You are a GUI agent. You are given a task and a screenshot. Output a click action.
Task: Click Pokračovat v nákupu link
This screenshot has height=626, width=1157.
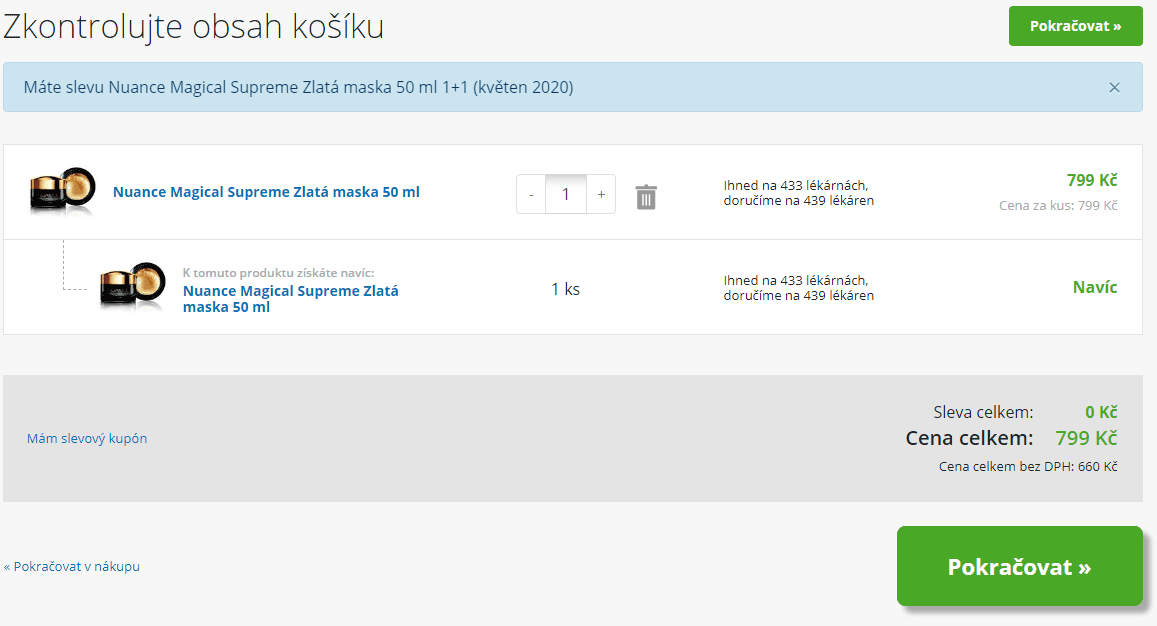click(72, 566)
